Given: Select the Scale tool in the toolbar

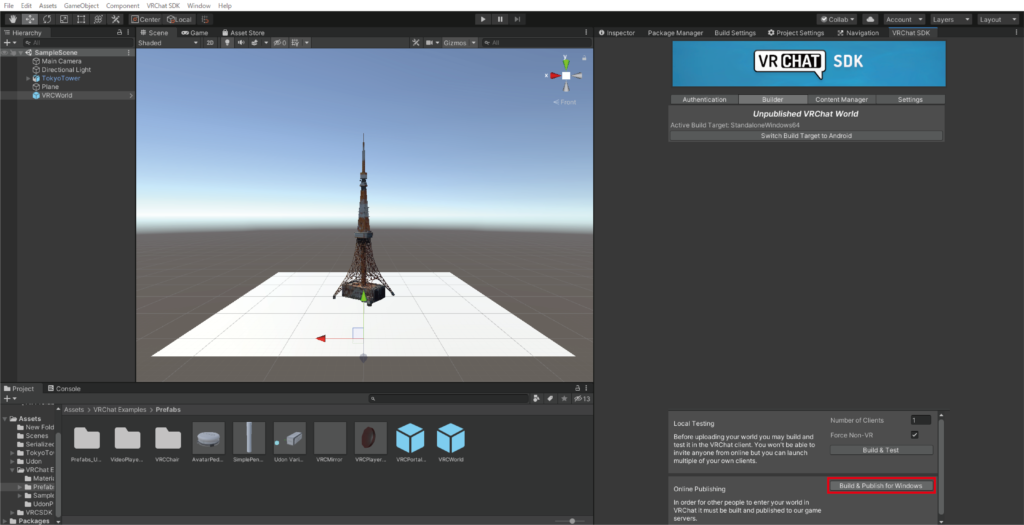Looking at the screenshot, I should click(64, 19).
